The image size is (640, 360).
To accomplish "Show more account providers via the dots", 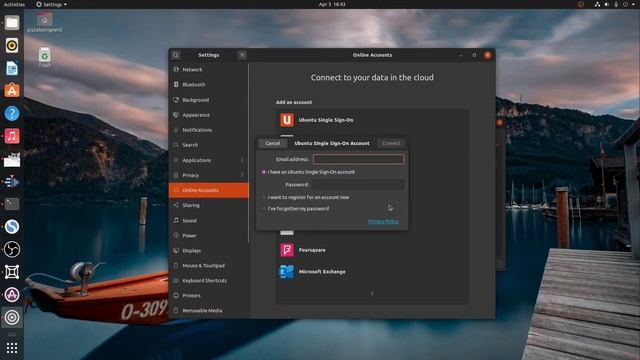I will [x=372, y=293].
